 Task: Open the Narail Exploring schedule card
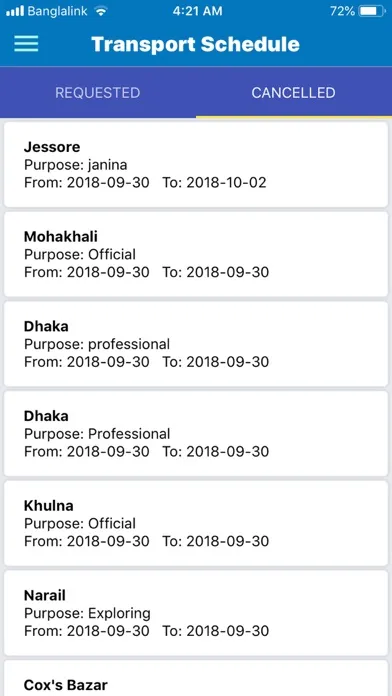tap(196, 613)
